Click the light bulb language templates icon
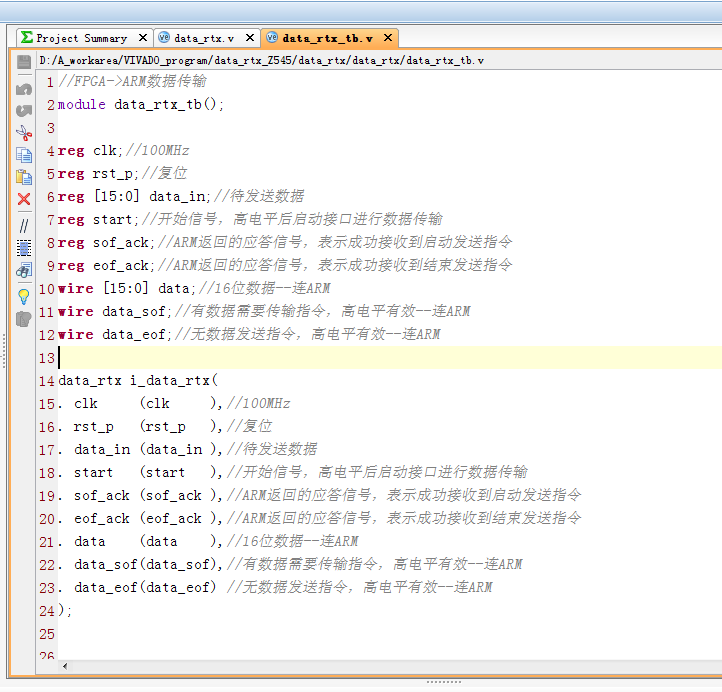The image size is (722, 692). 24,295
